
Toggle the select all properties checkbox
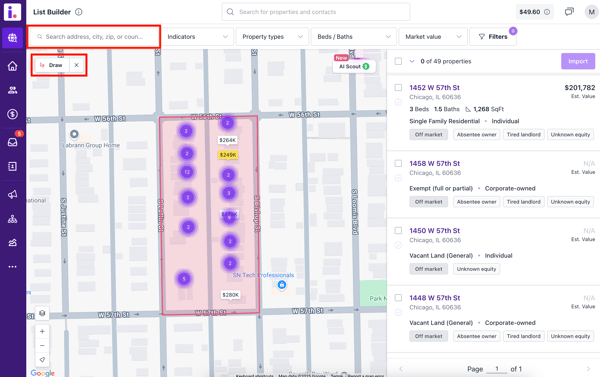398,61
